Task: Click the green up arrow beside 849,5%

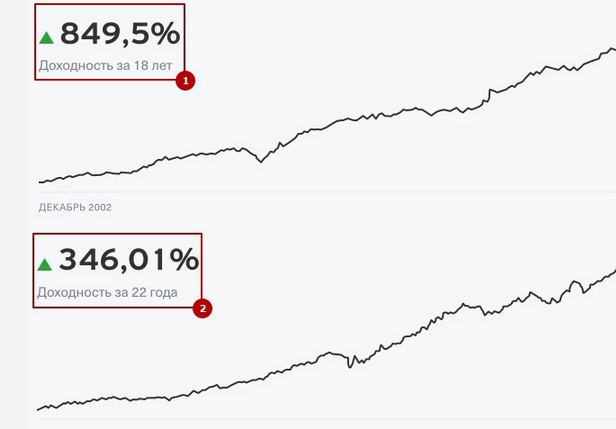Action: click(45, 38)
